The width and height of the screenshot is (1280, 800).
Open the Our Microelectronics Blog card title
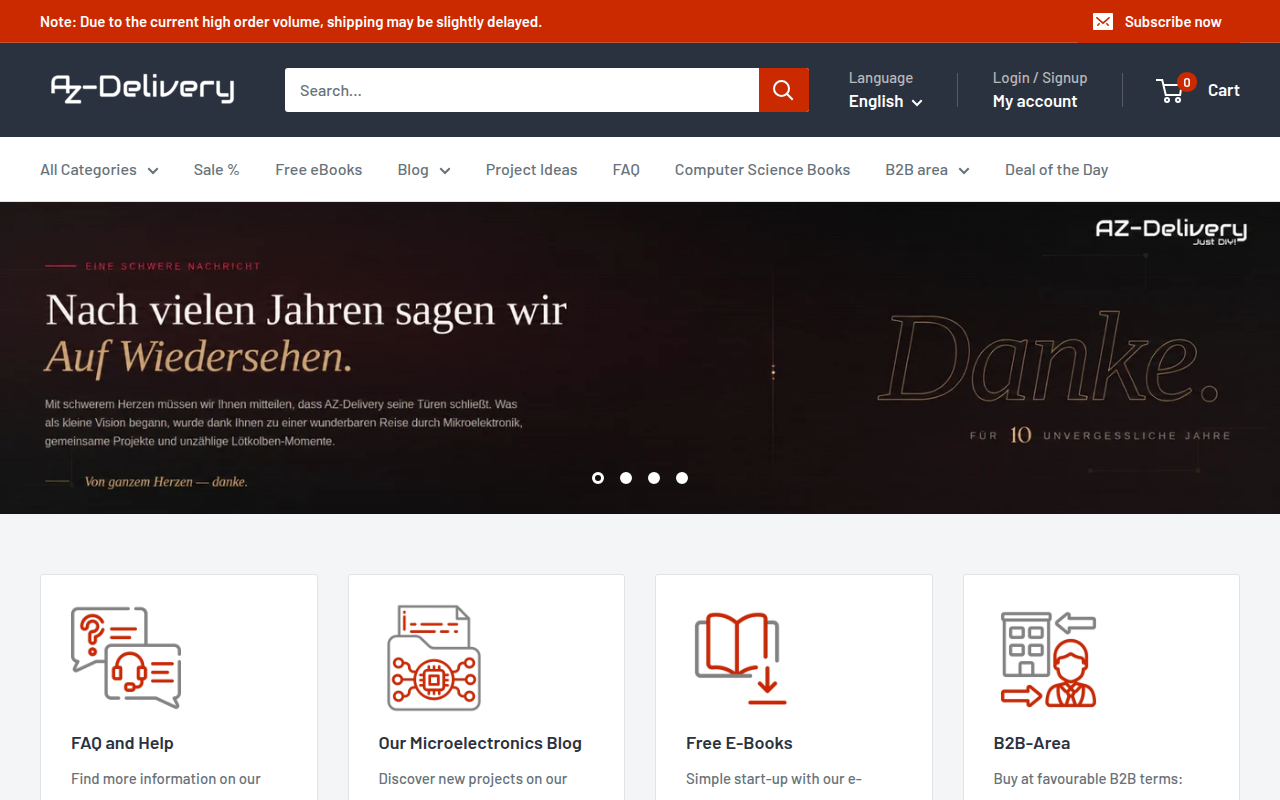480,743
